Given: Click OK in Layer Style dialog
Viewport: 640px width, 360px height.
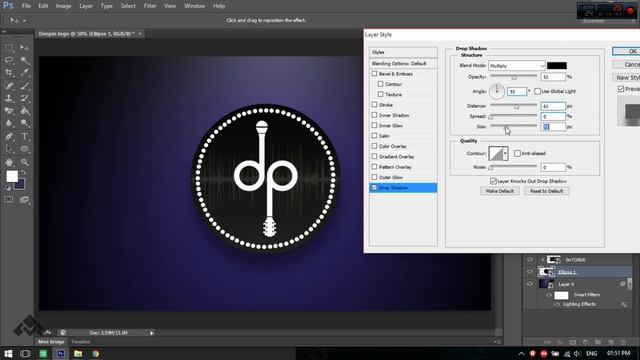Looking at the screenshot, I should click(627, 51).
